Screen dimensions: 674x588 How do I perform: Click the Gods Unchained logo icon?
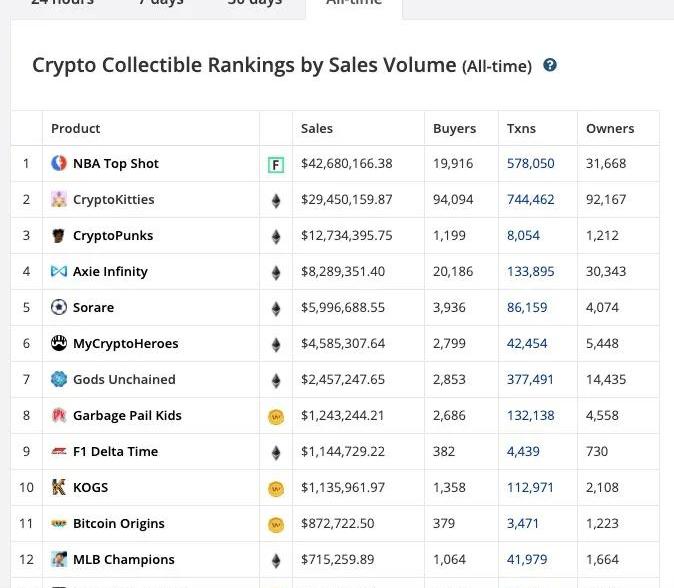pos(59,380)
